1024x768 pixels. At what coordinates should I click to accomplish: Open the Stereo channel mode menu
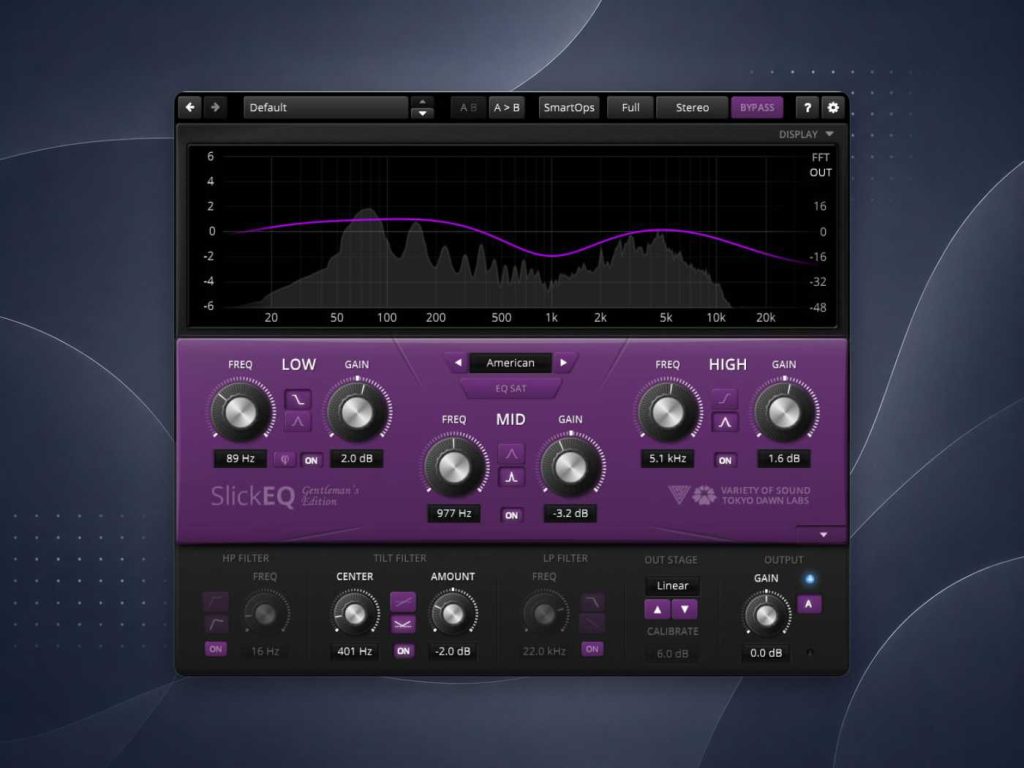[692, 108]
